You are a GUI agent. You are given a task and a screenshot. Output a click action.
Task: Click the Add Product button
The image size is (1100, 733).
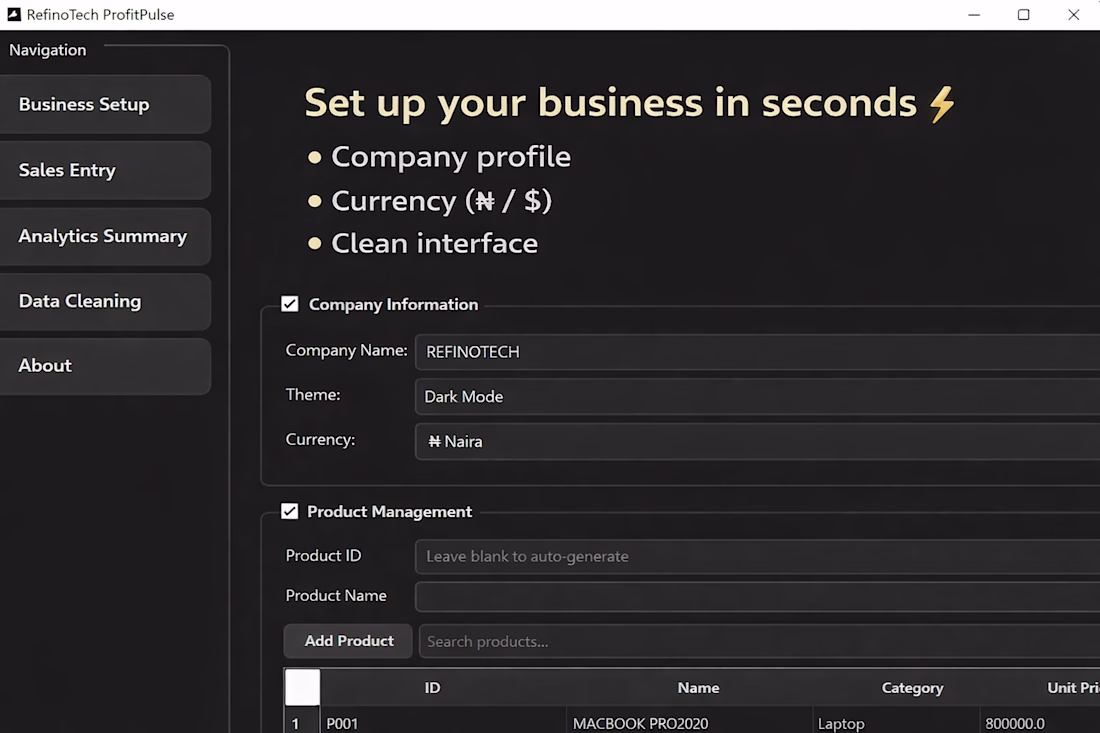coord(348,641)
